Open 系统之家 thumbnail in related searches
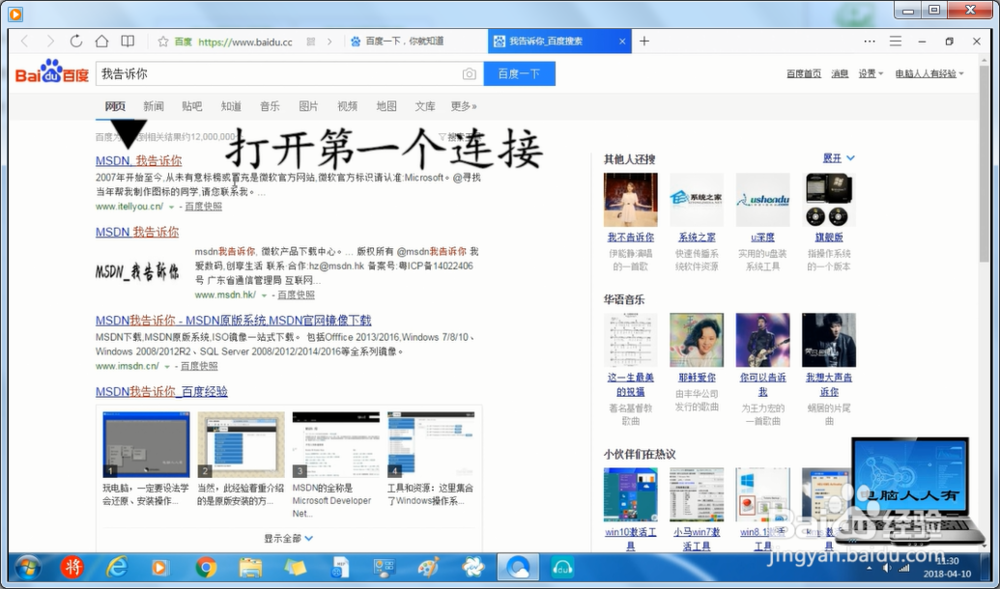This screenshot has height=589, width=1000. pos(696,200)
